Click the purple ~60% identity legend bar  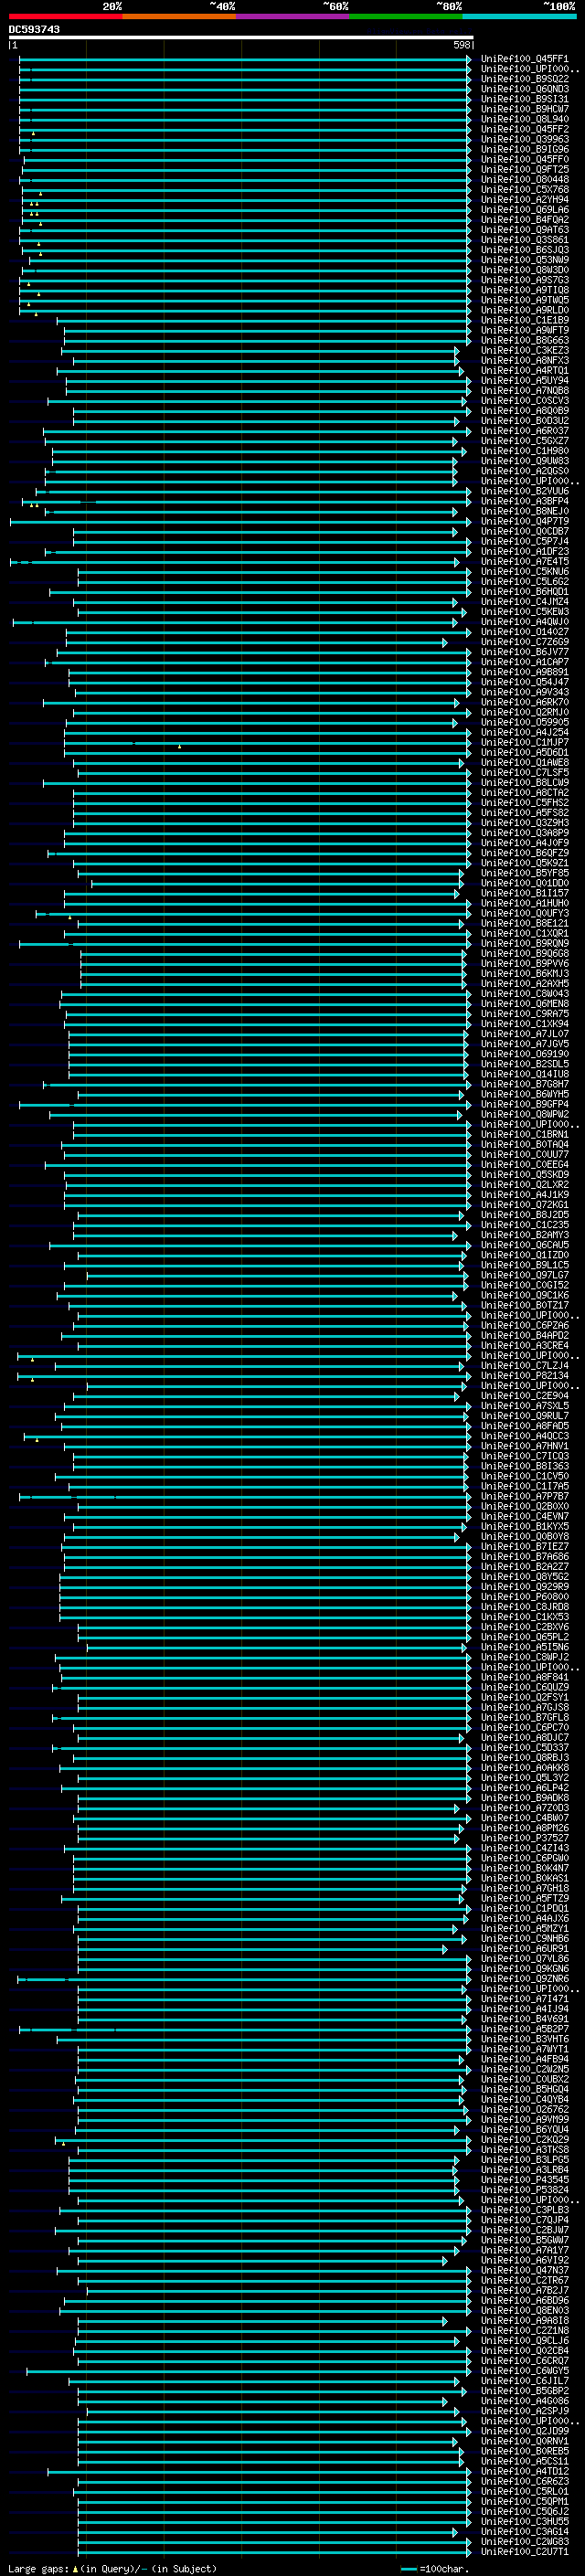point(292,16)
